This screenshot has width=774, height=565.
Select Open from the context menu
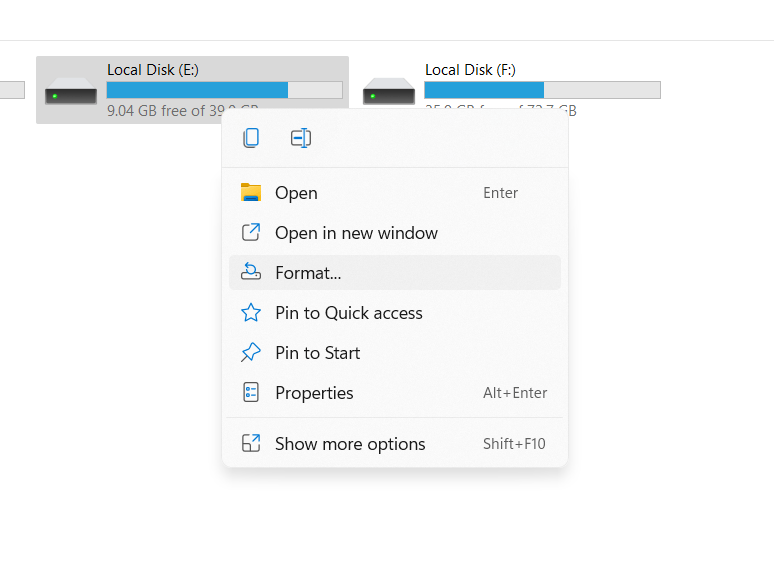tap(395, 193)
